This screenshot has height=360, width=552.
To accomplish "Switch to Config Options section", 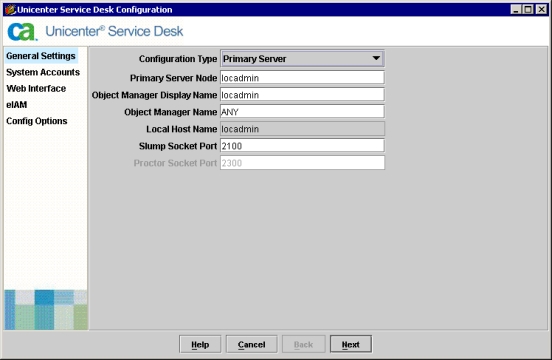I will point(37,121).
